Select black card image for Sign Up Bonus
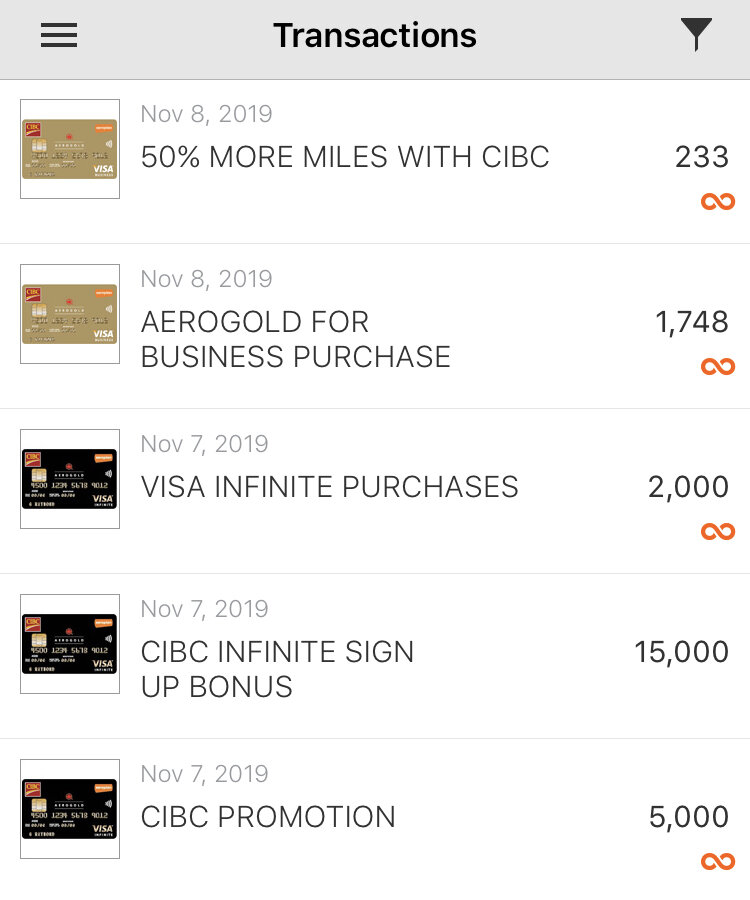The height and width of the screenshot is (900, 750). click(70, 644)
